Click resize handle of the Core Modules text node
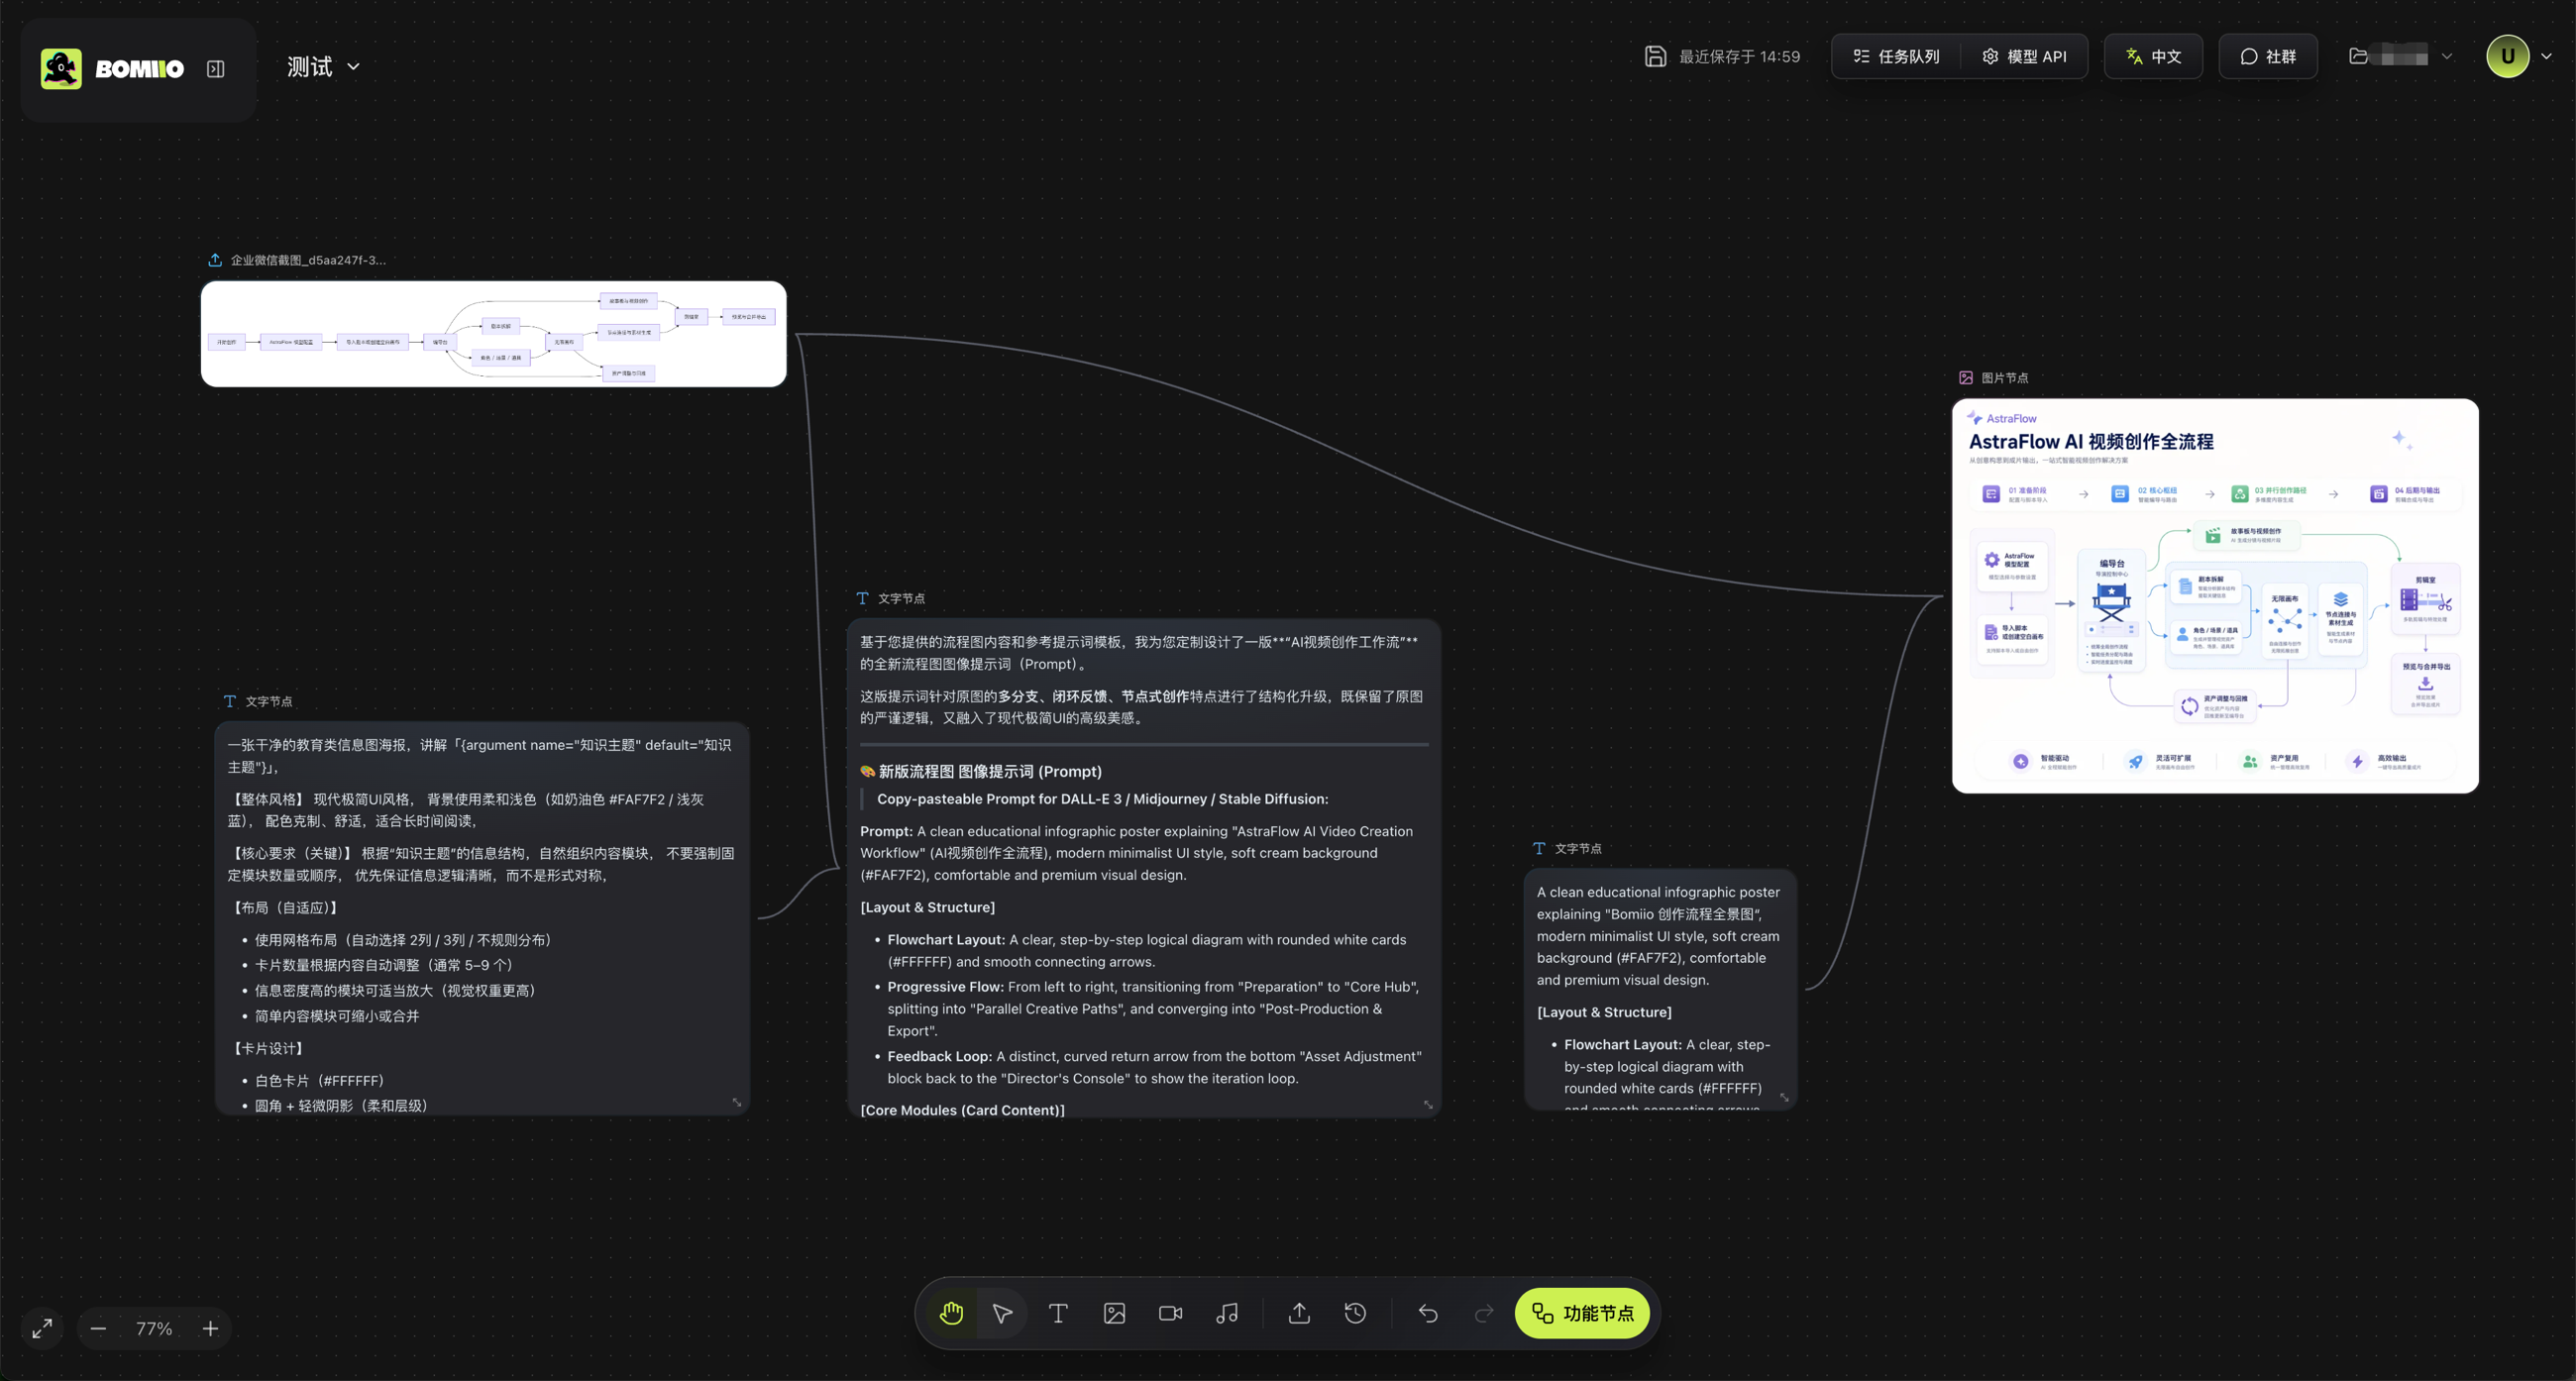 1428,1105
